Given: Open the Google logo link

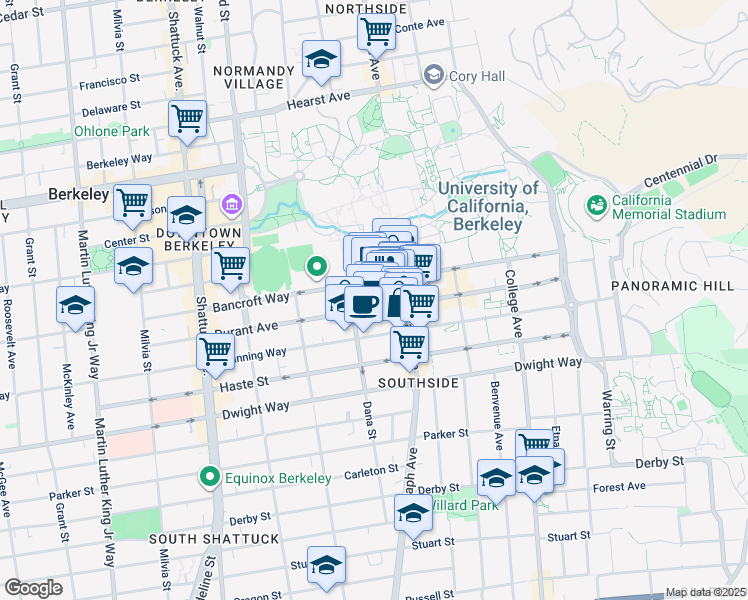Looking at the screenshot, I should pyautogui.click(x=33, y=588).
